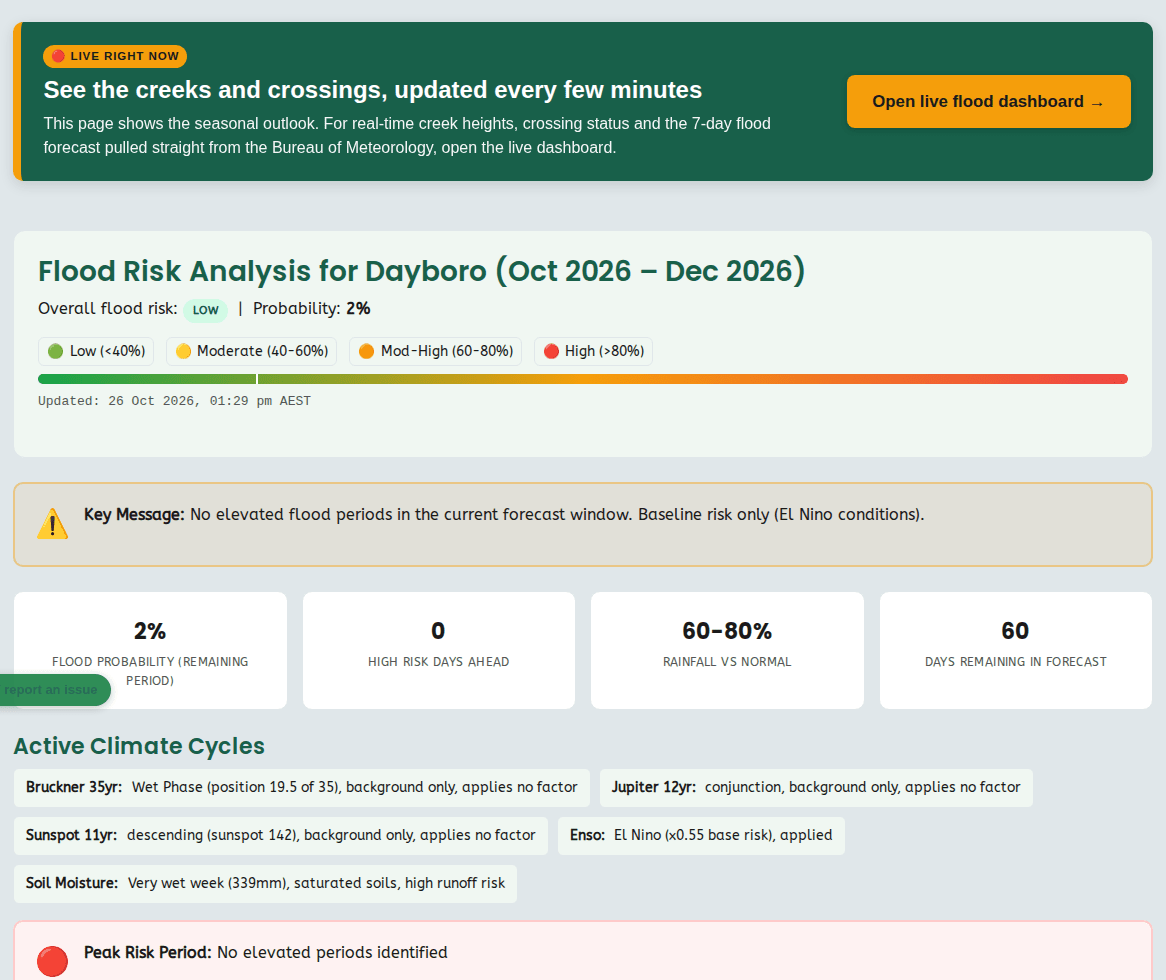Click the 60 Days Remaining in Forecast card
This screenshot has height=980, width=1166.
coord(1016,650)
